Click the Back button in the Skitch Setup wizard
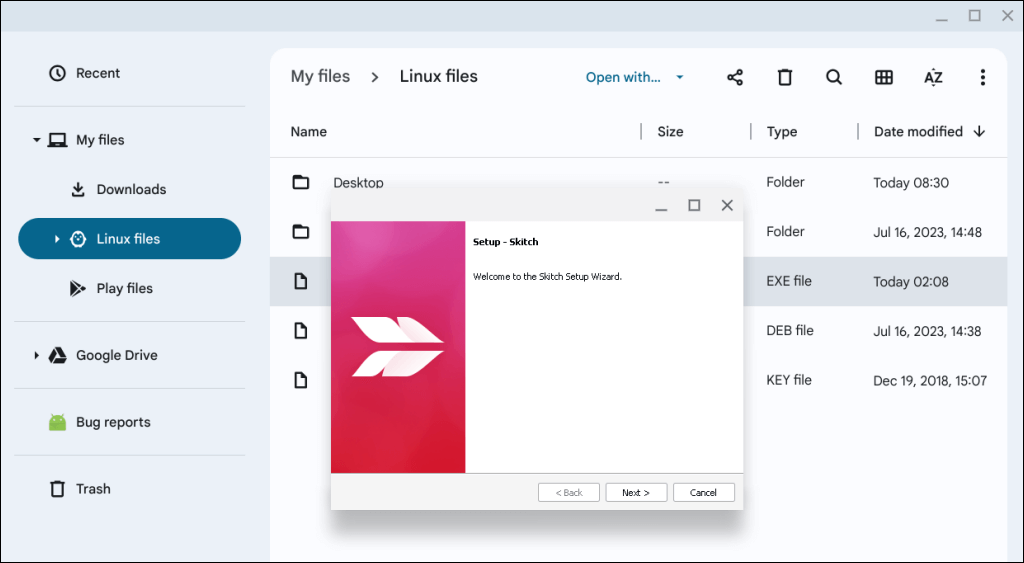The image size is (1024, 563). pos(569,492)
